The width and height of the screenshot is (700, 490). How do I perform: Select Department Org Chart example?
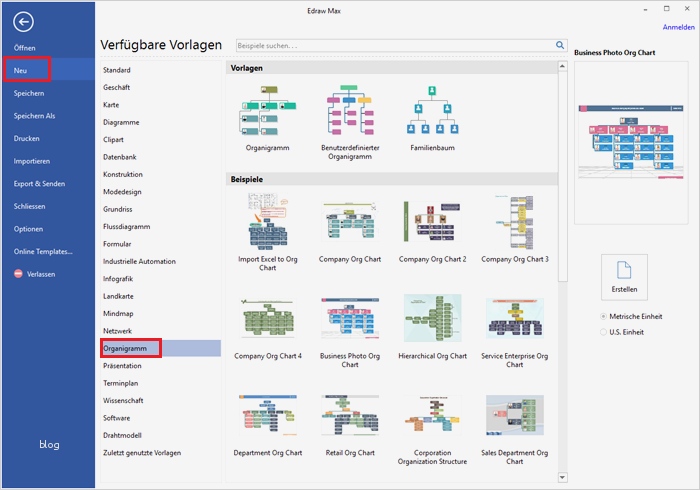tap(267, 425)
